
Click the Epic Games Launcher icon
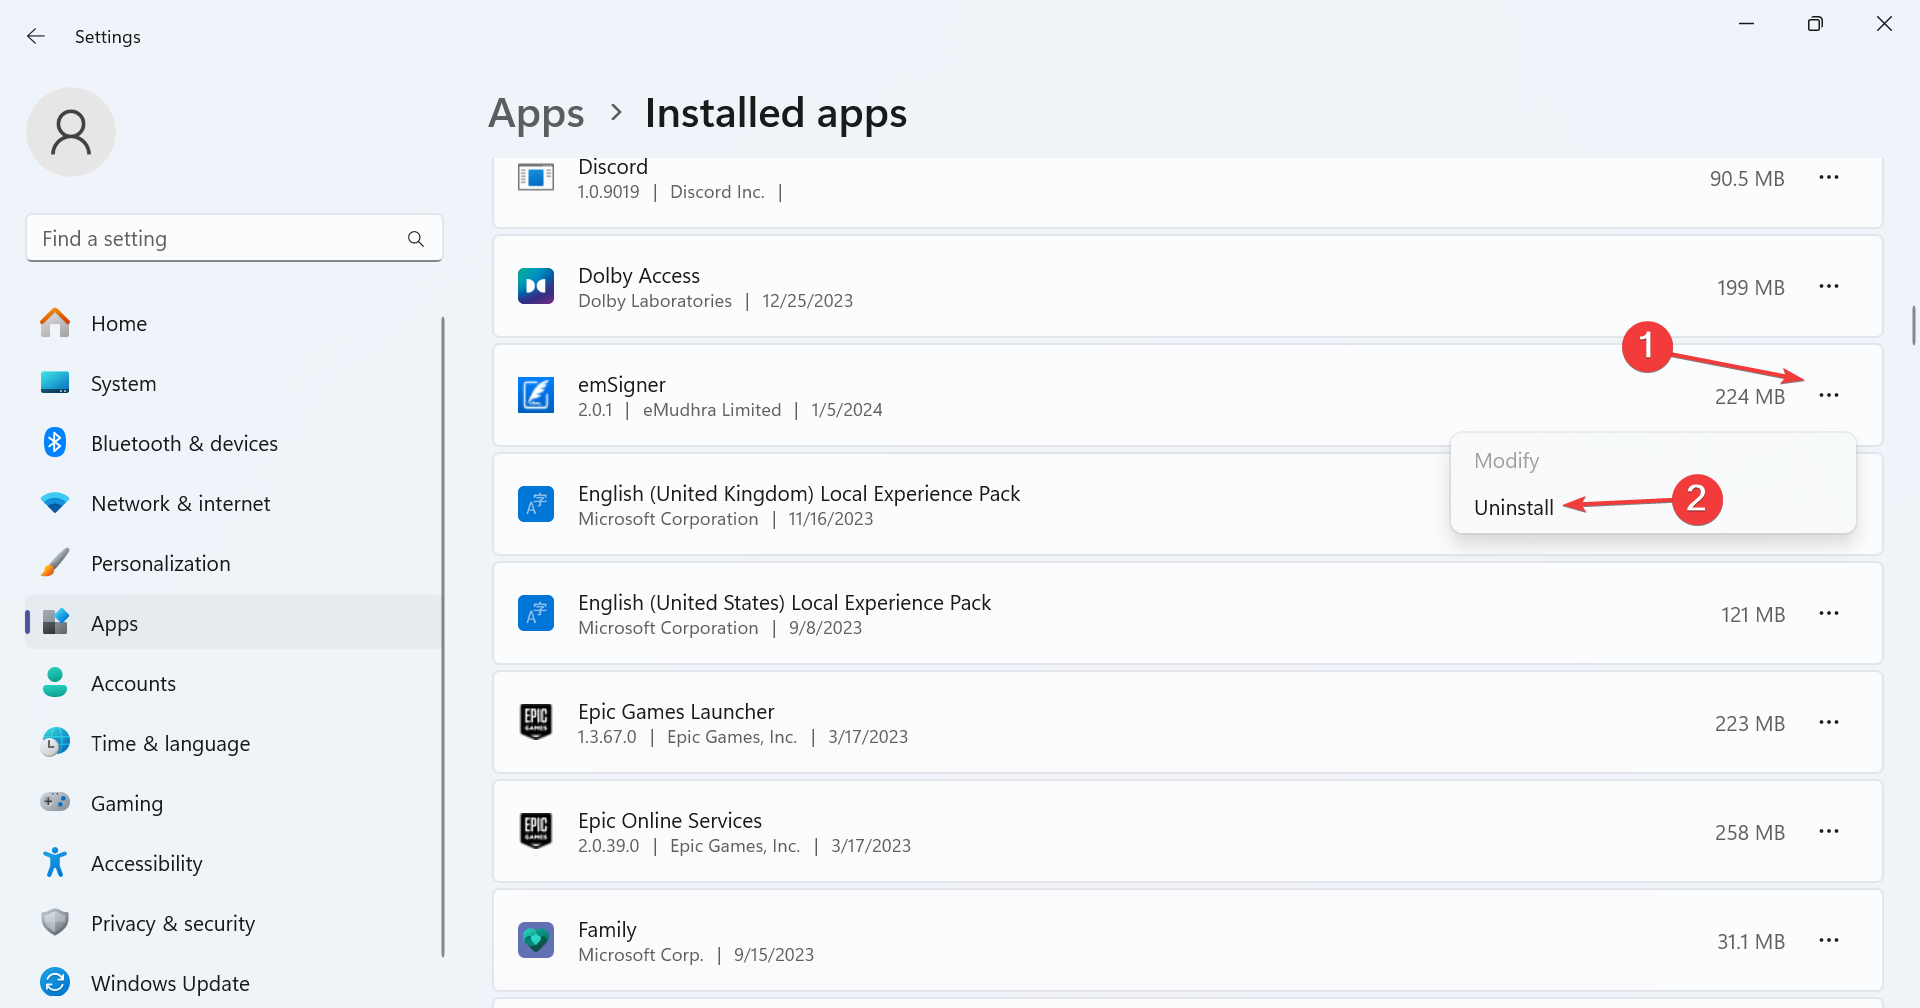click(536, 722)
